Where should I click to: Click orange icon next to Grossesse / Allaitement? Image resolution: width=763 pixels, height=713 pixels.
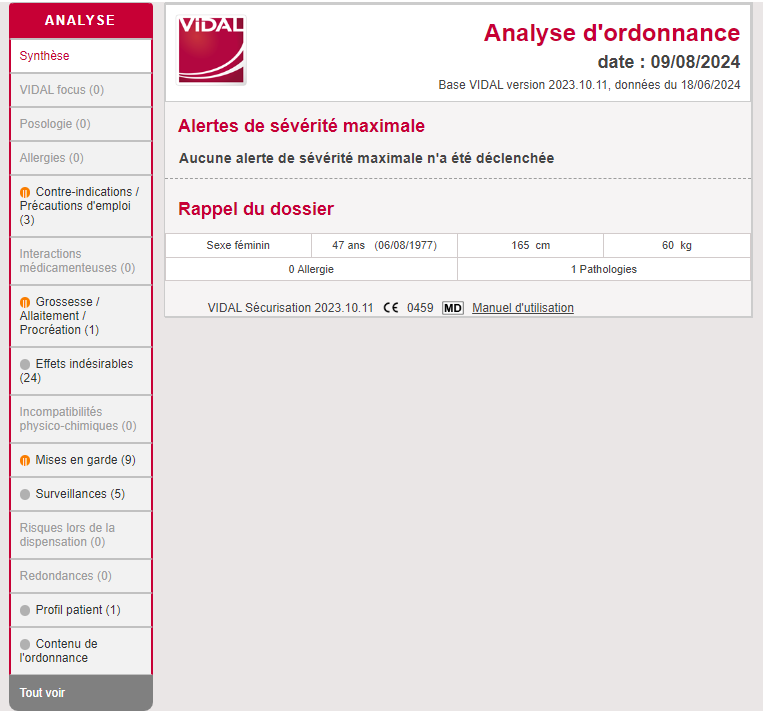25,302
